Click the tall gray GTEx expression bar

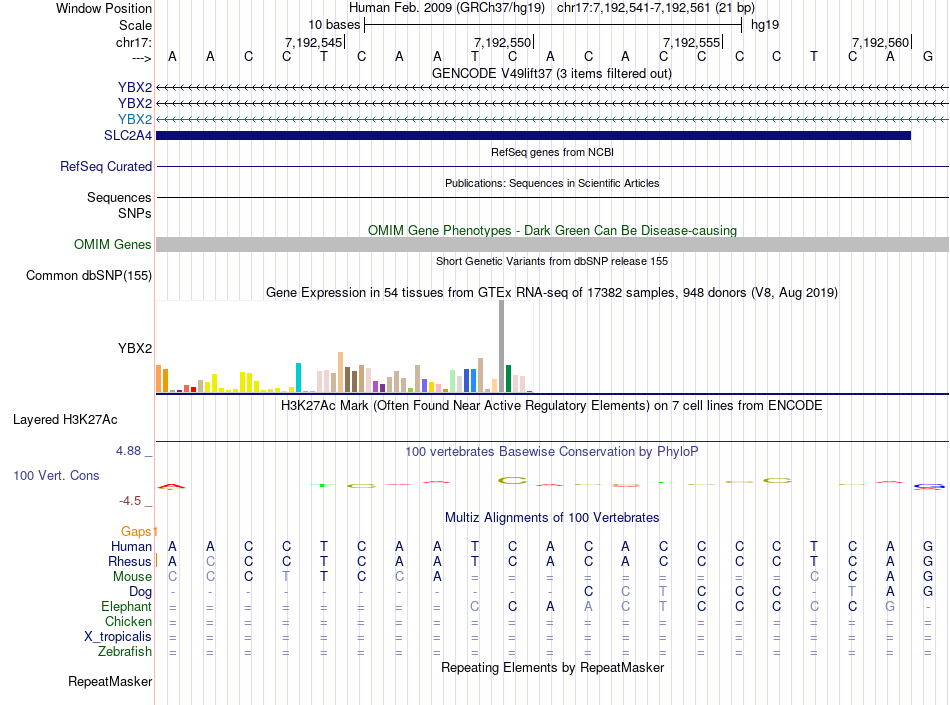coord(502,346)
